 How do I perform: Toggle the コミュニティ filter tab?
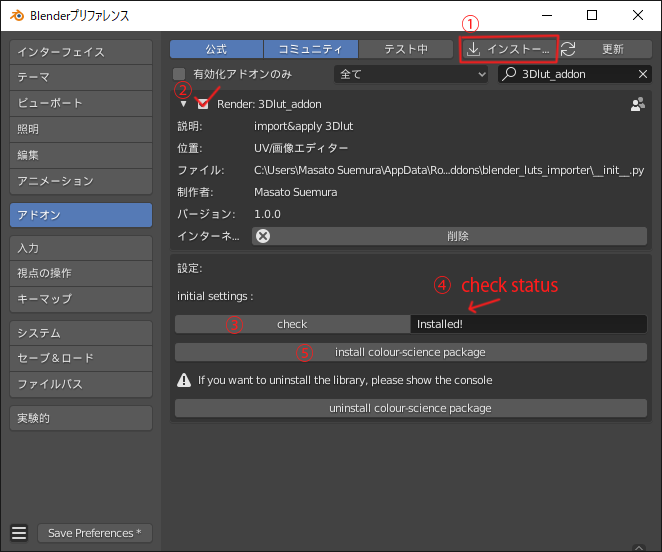point(311,49)
